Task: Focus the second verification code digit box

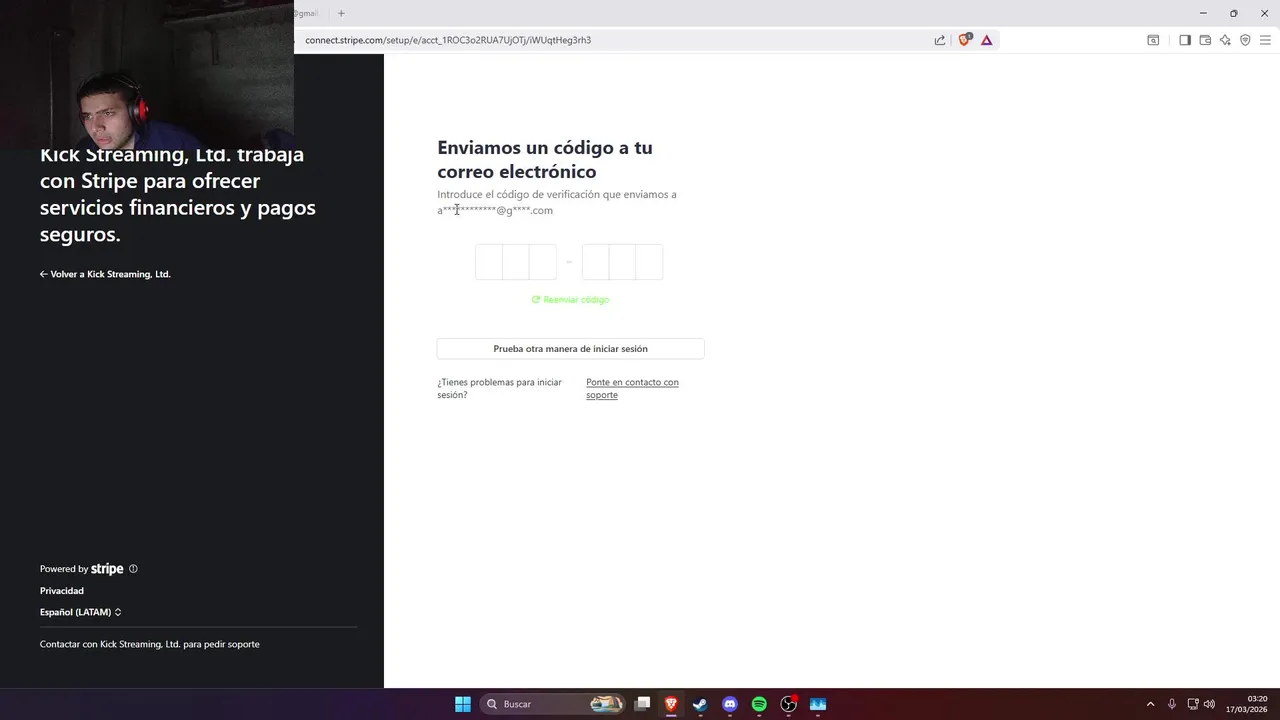Action: pyautogui.click(x=515, y=262)
